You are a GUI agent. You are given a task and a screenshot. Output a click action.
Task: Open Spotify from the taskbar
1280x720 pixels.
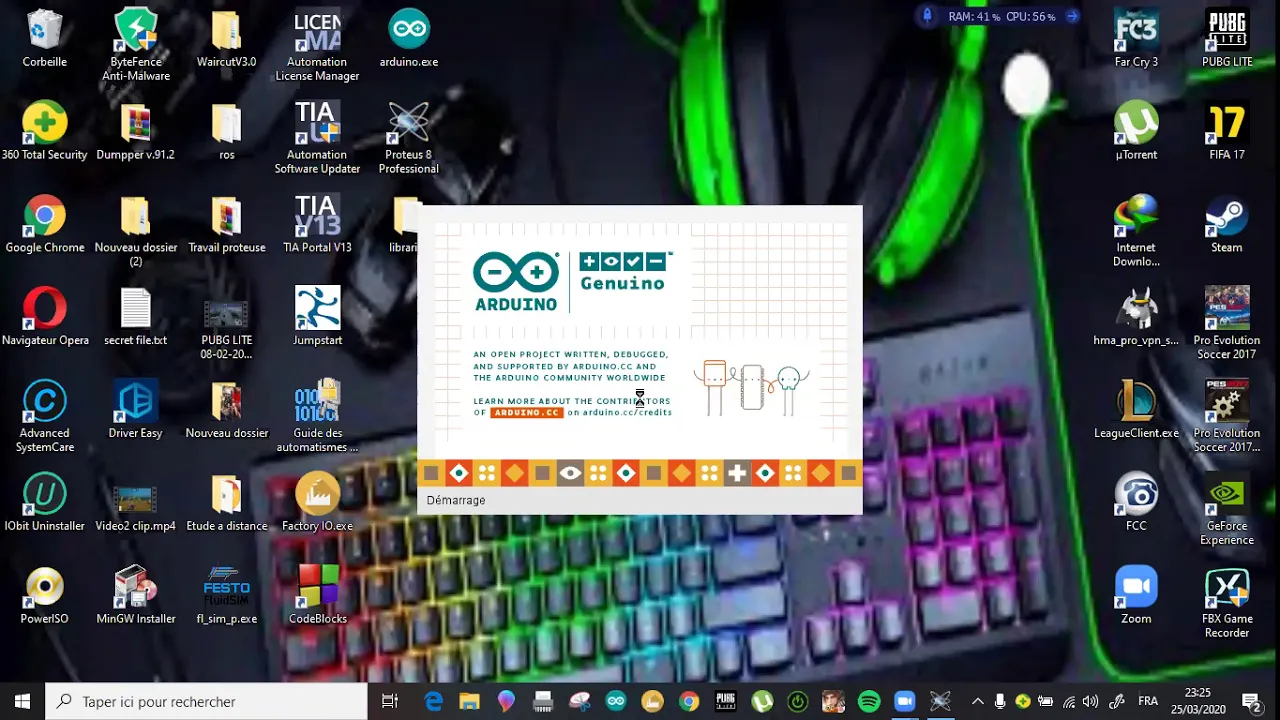(x=869, y=702)
